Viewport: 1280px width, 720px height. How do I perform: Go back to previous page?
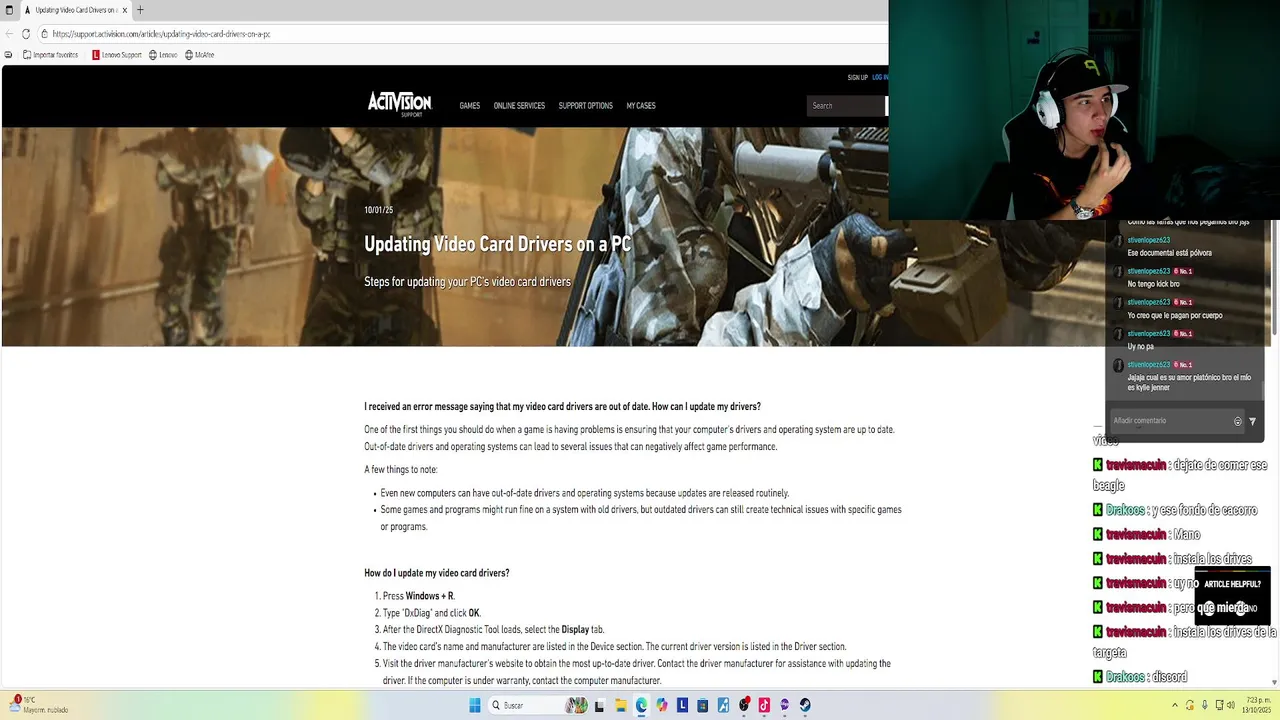point(9,34)
